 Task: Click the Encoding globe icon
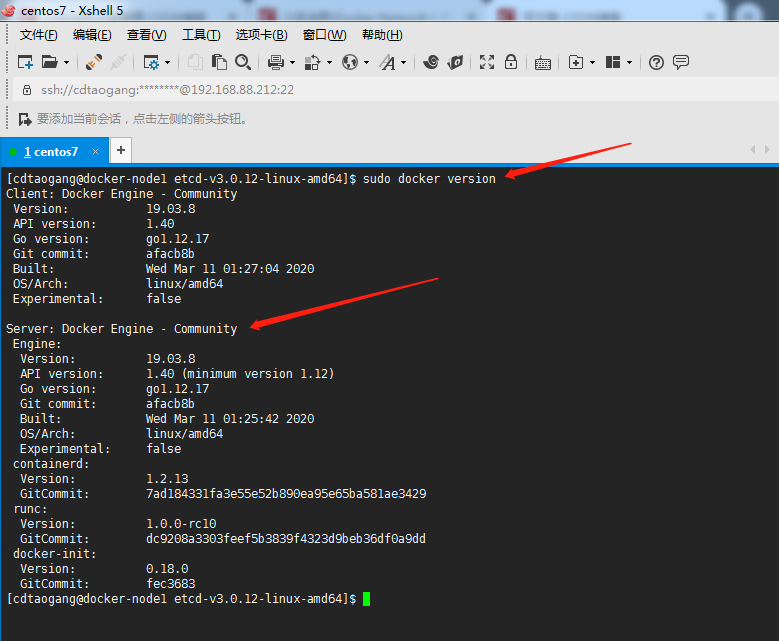coord(350,62)
